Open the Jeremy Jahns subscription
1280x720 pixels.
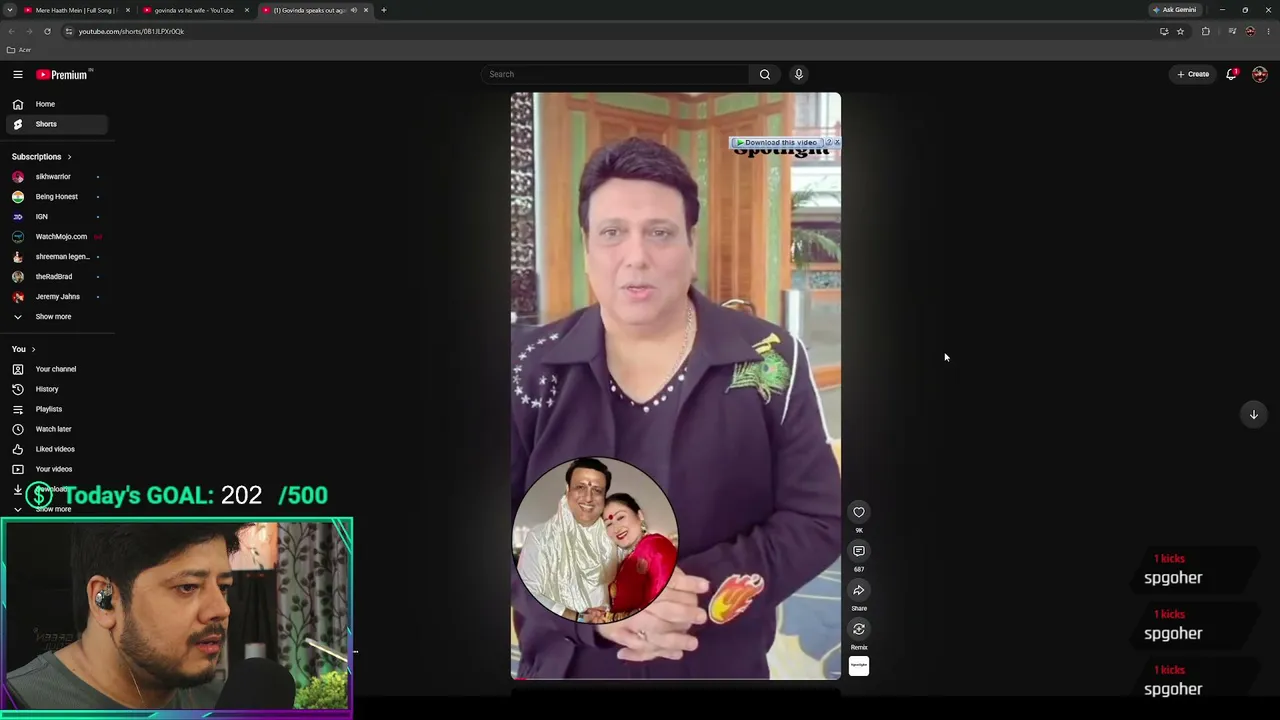(58, 297)
